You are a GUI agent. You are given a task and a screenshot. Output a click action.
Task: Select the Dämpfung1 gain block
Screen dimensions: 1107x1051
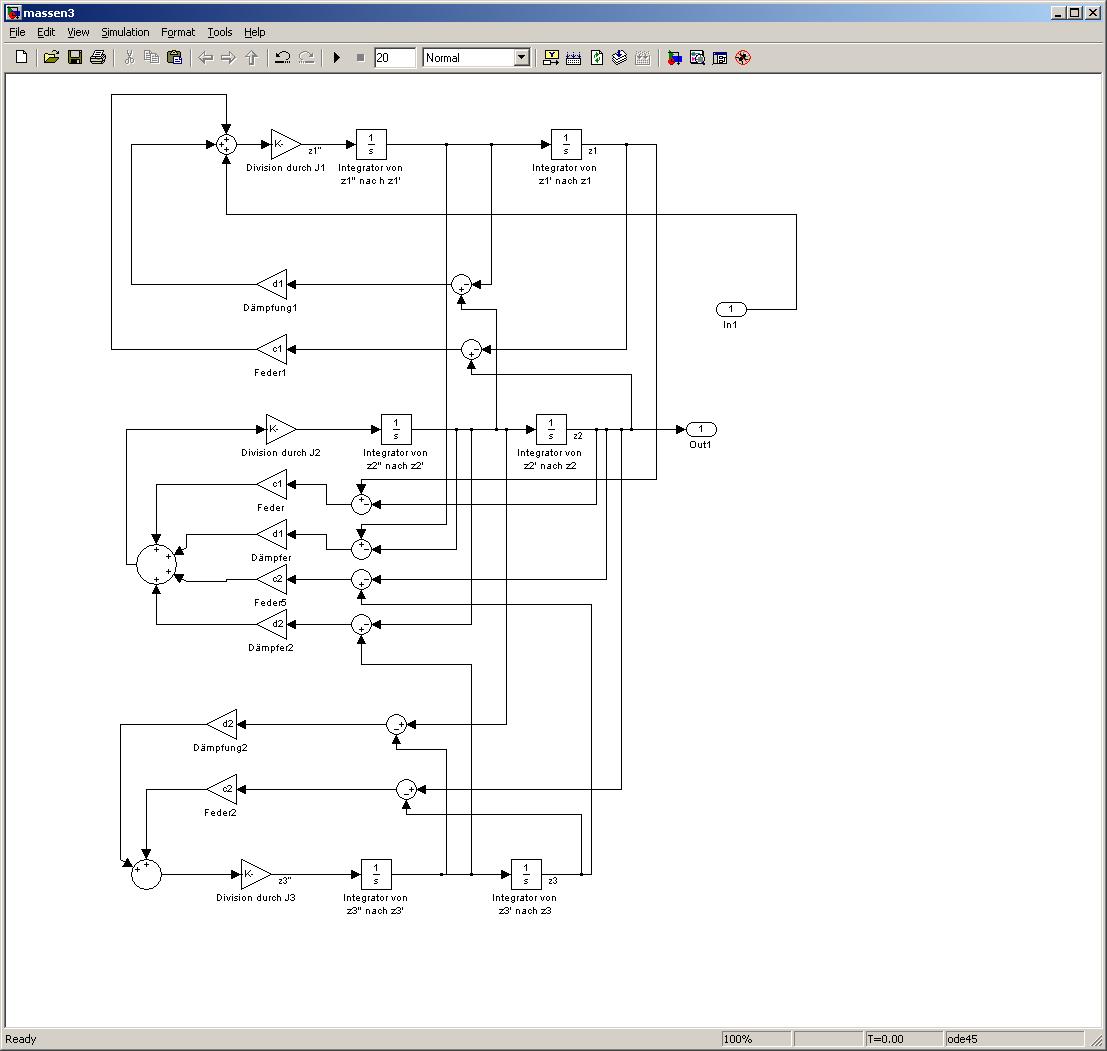tap(273, 284)
